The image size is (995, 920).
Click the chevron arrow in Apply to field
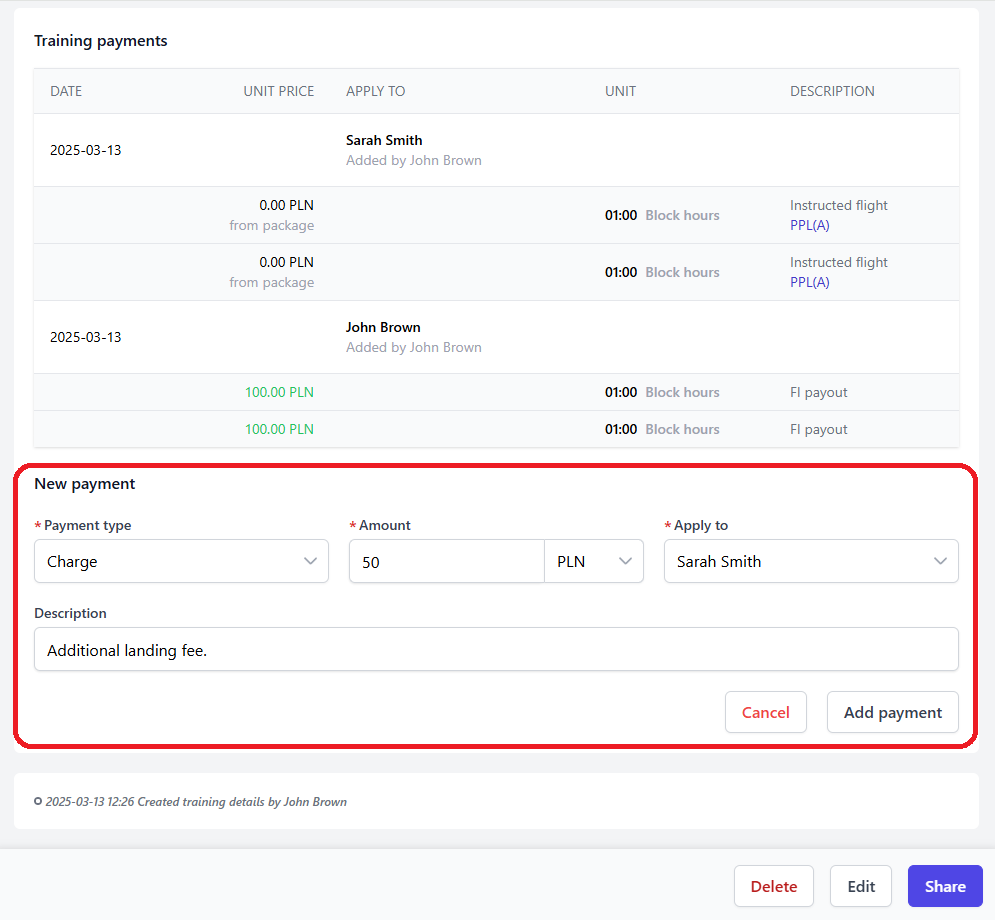(x=940, y=561)
